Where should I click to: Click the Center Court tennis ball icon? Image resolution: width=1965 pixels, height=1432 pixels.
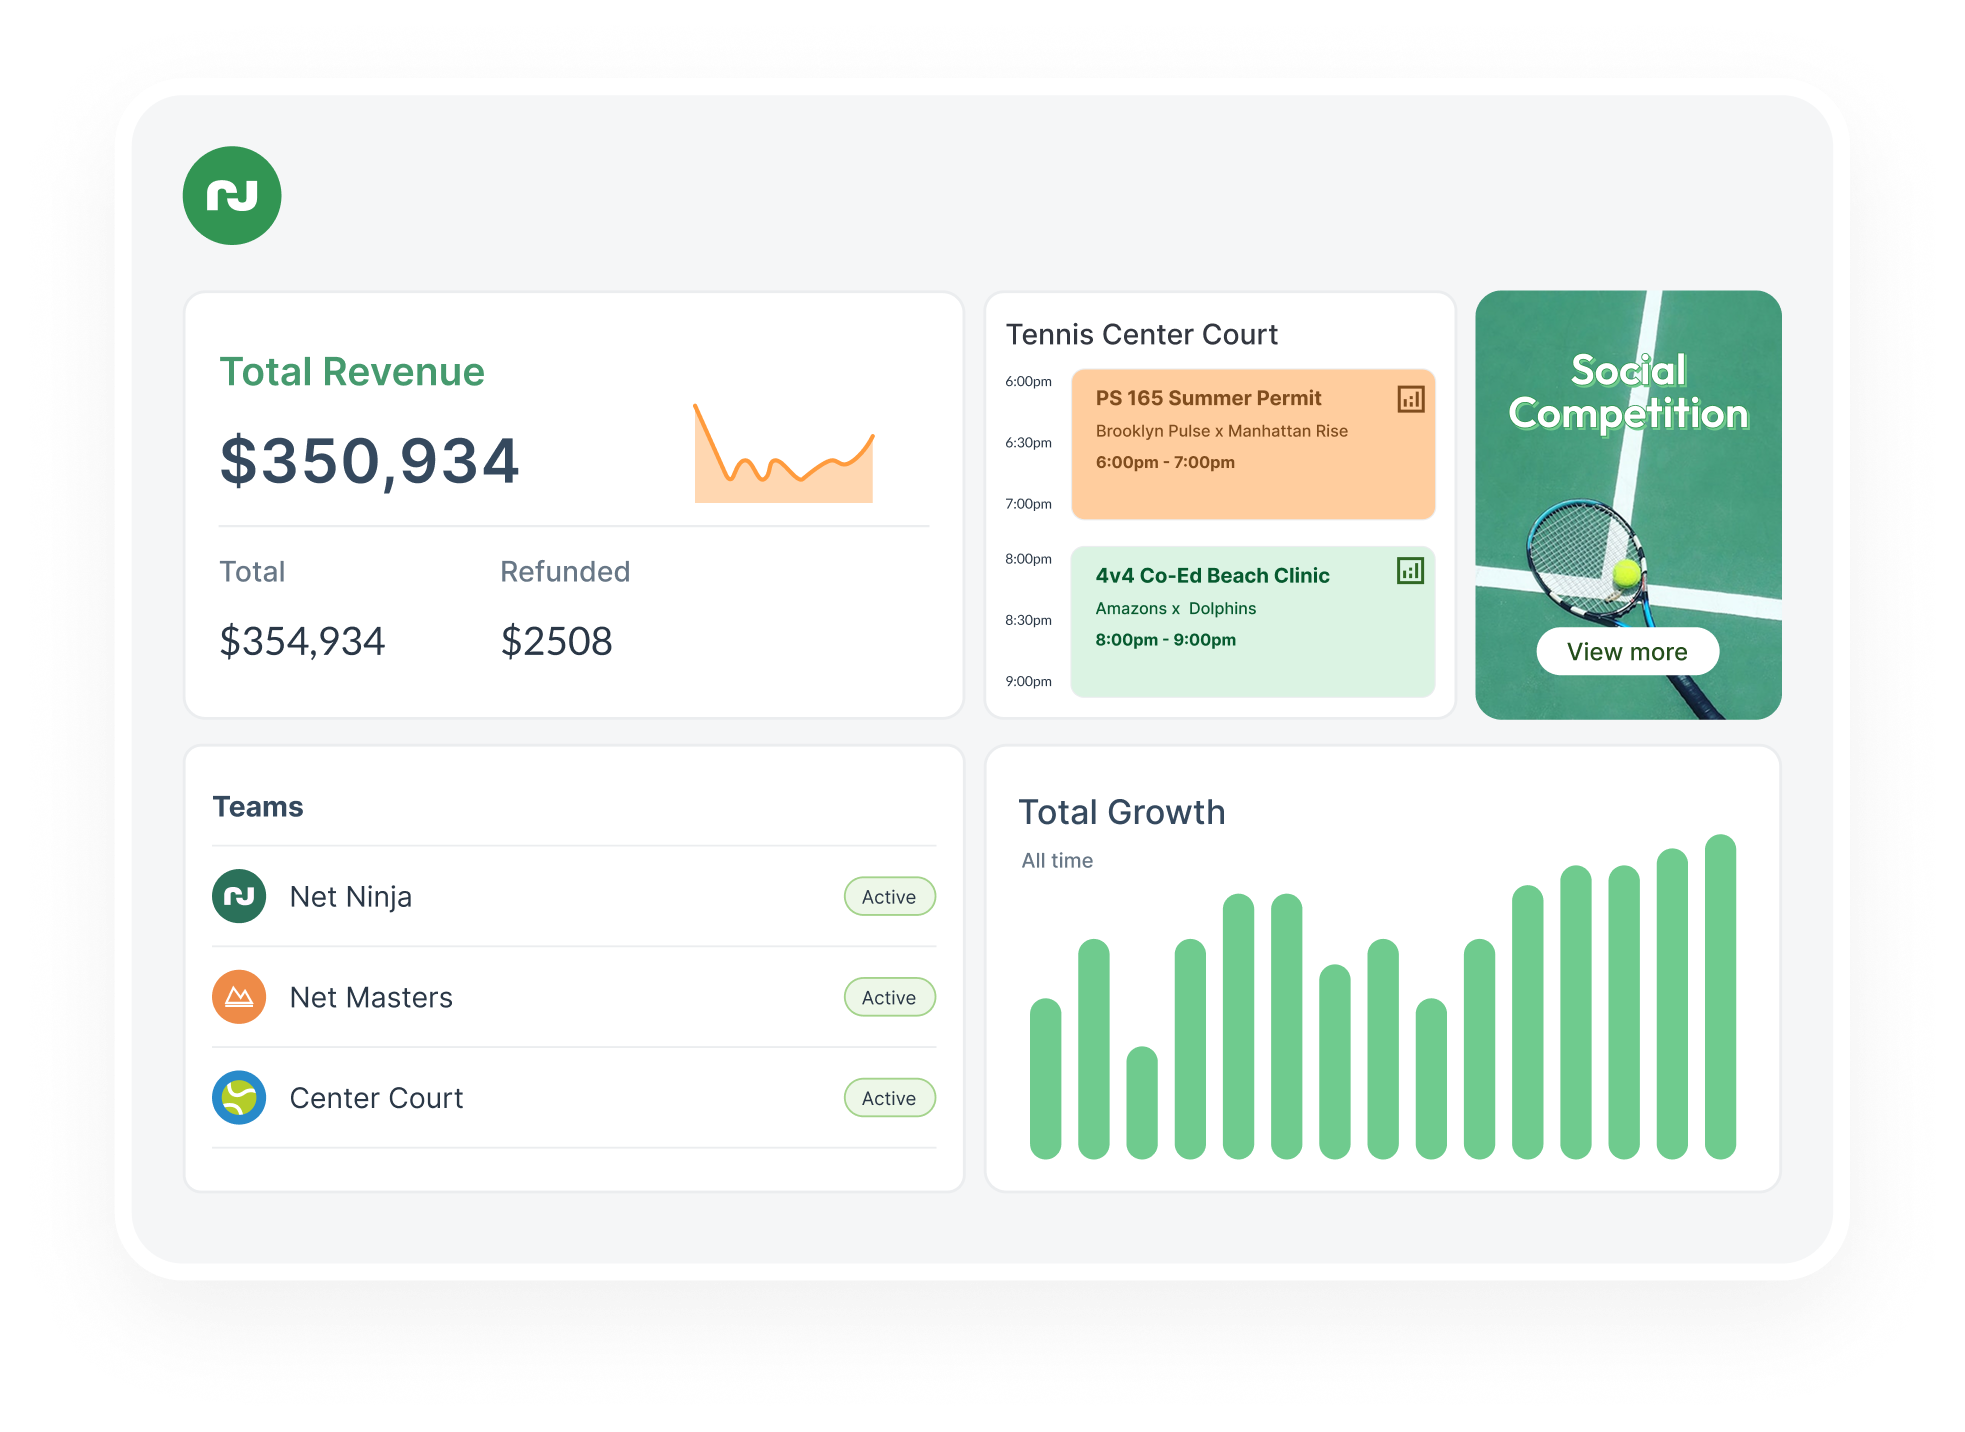click(x=239, y=1098)
